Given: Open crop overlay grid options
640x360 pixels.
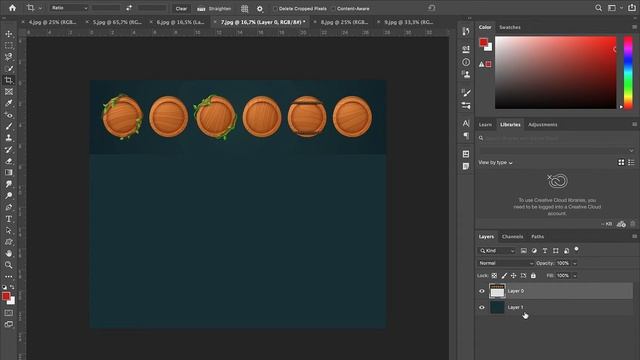Looking at the screenshot, I should click(x=244, y=8).
